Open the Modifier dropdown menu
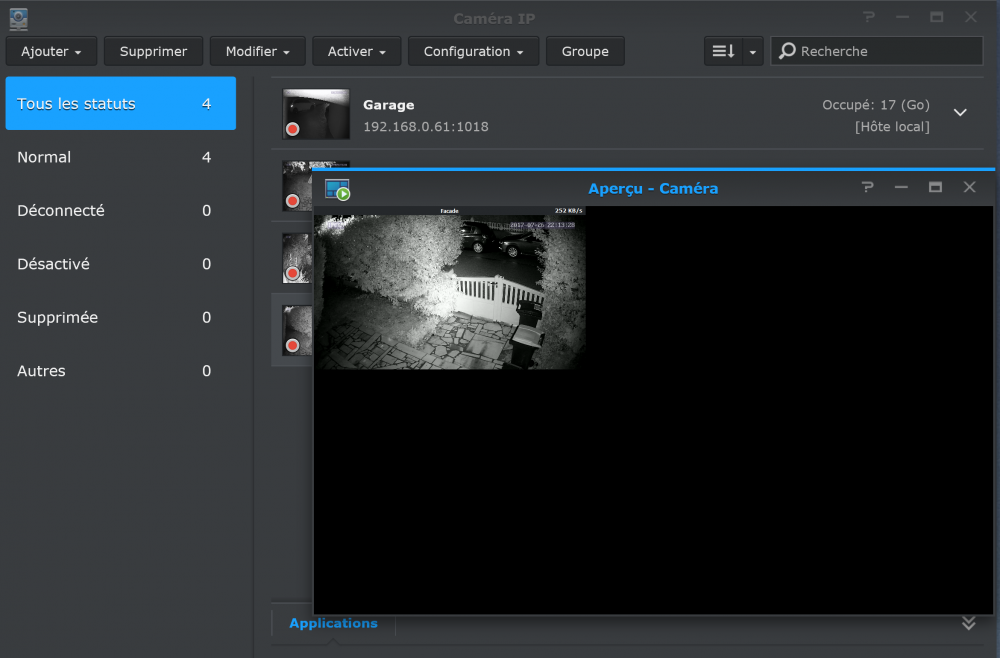 coord(258,51)
